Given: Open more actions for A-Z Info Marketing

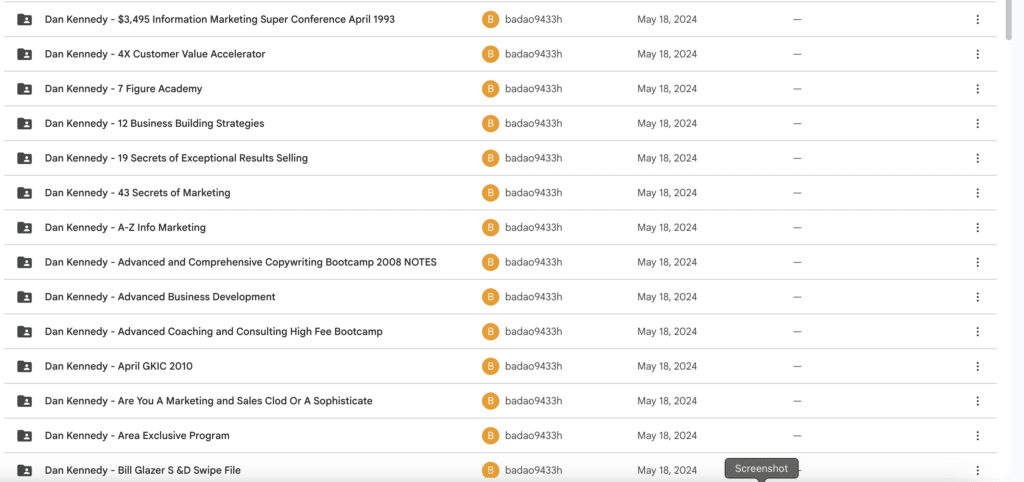Looking at the screenshot, I should coord(977,227).
